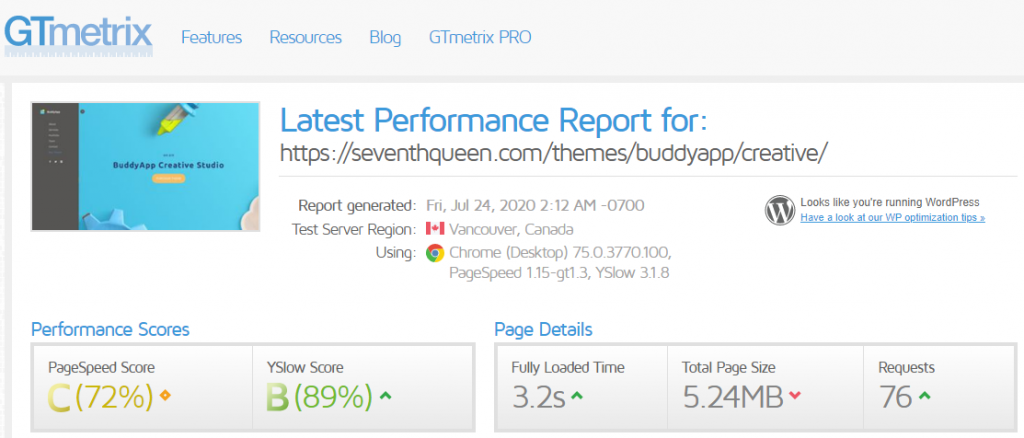Image resolution: width=1024 pixels, height=438 pixels.
Task: Click the PageSpeed Score orange diamond indicator
Action: point(165,395)
